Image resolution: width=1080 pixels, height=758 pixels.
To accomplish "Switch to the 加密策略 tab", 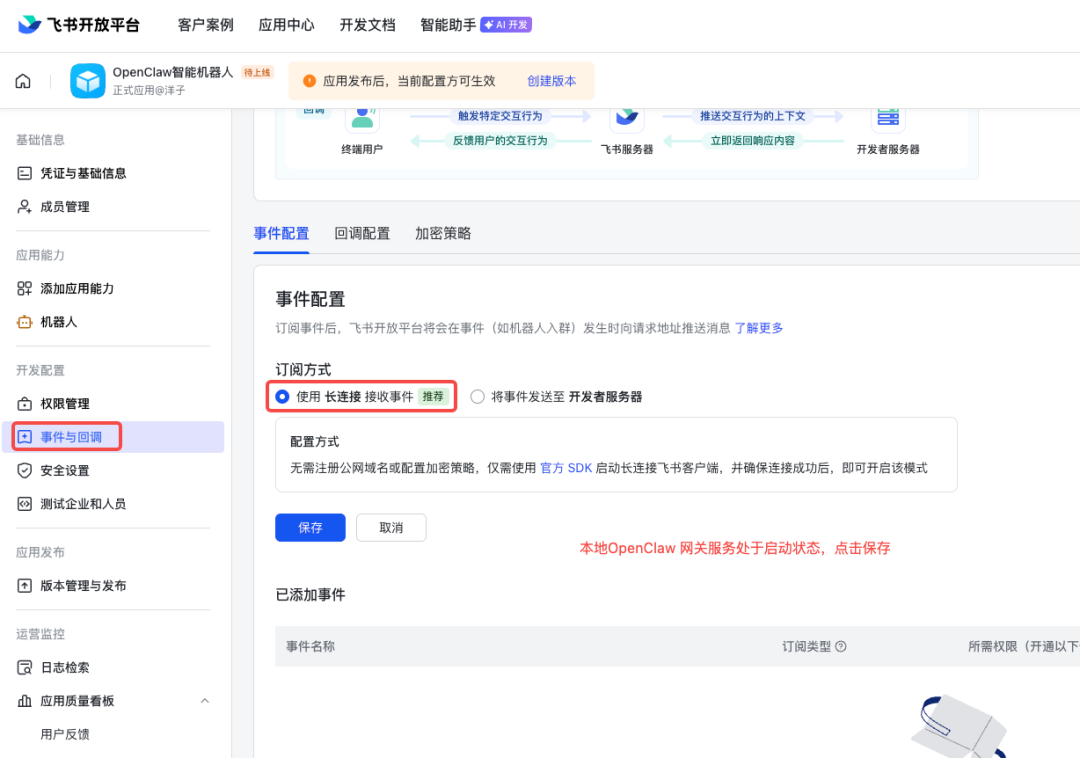I will tap(443, 233).
